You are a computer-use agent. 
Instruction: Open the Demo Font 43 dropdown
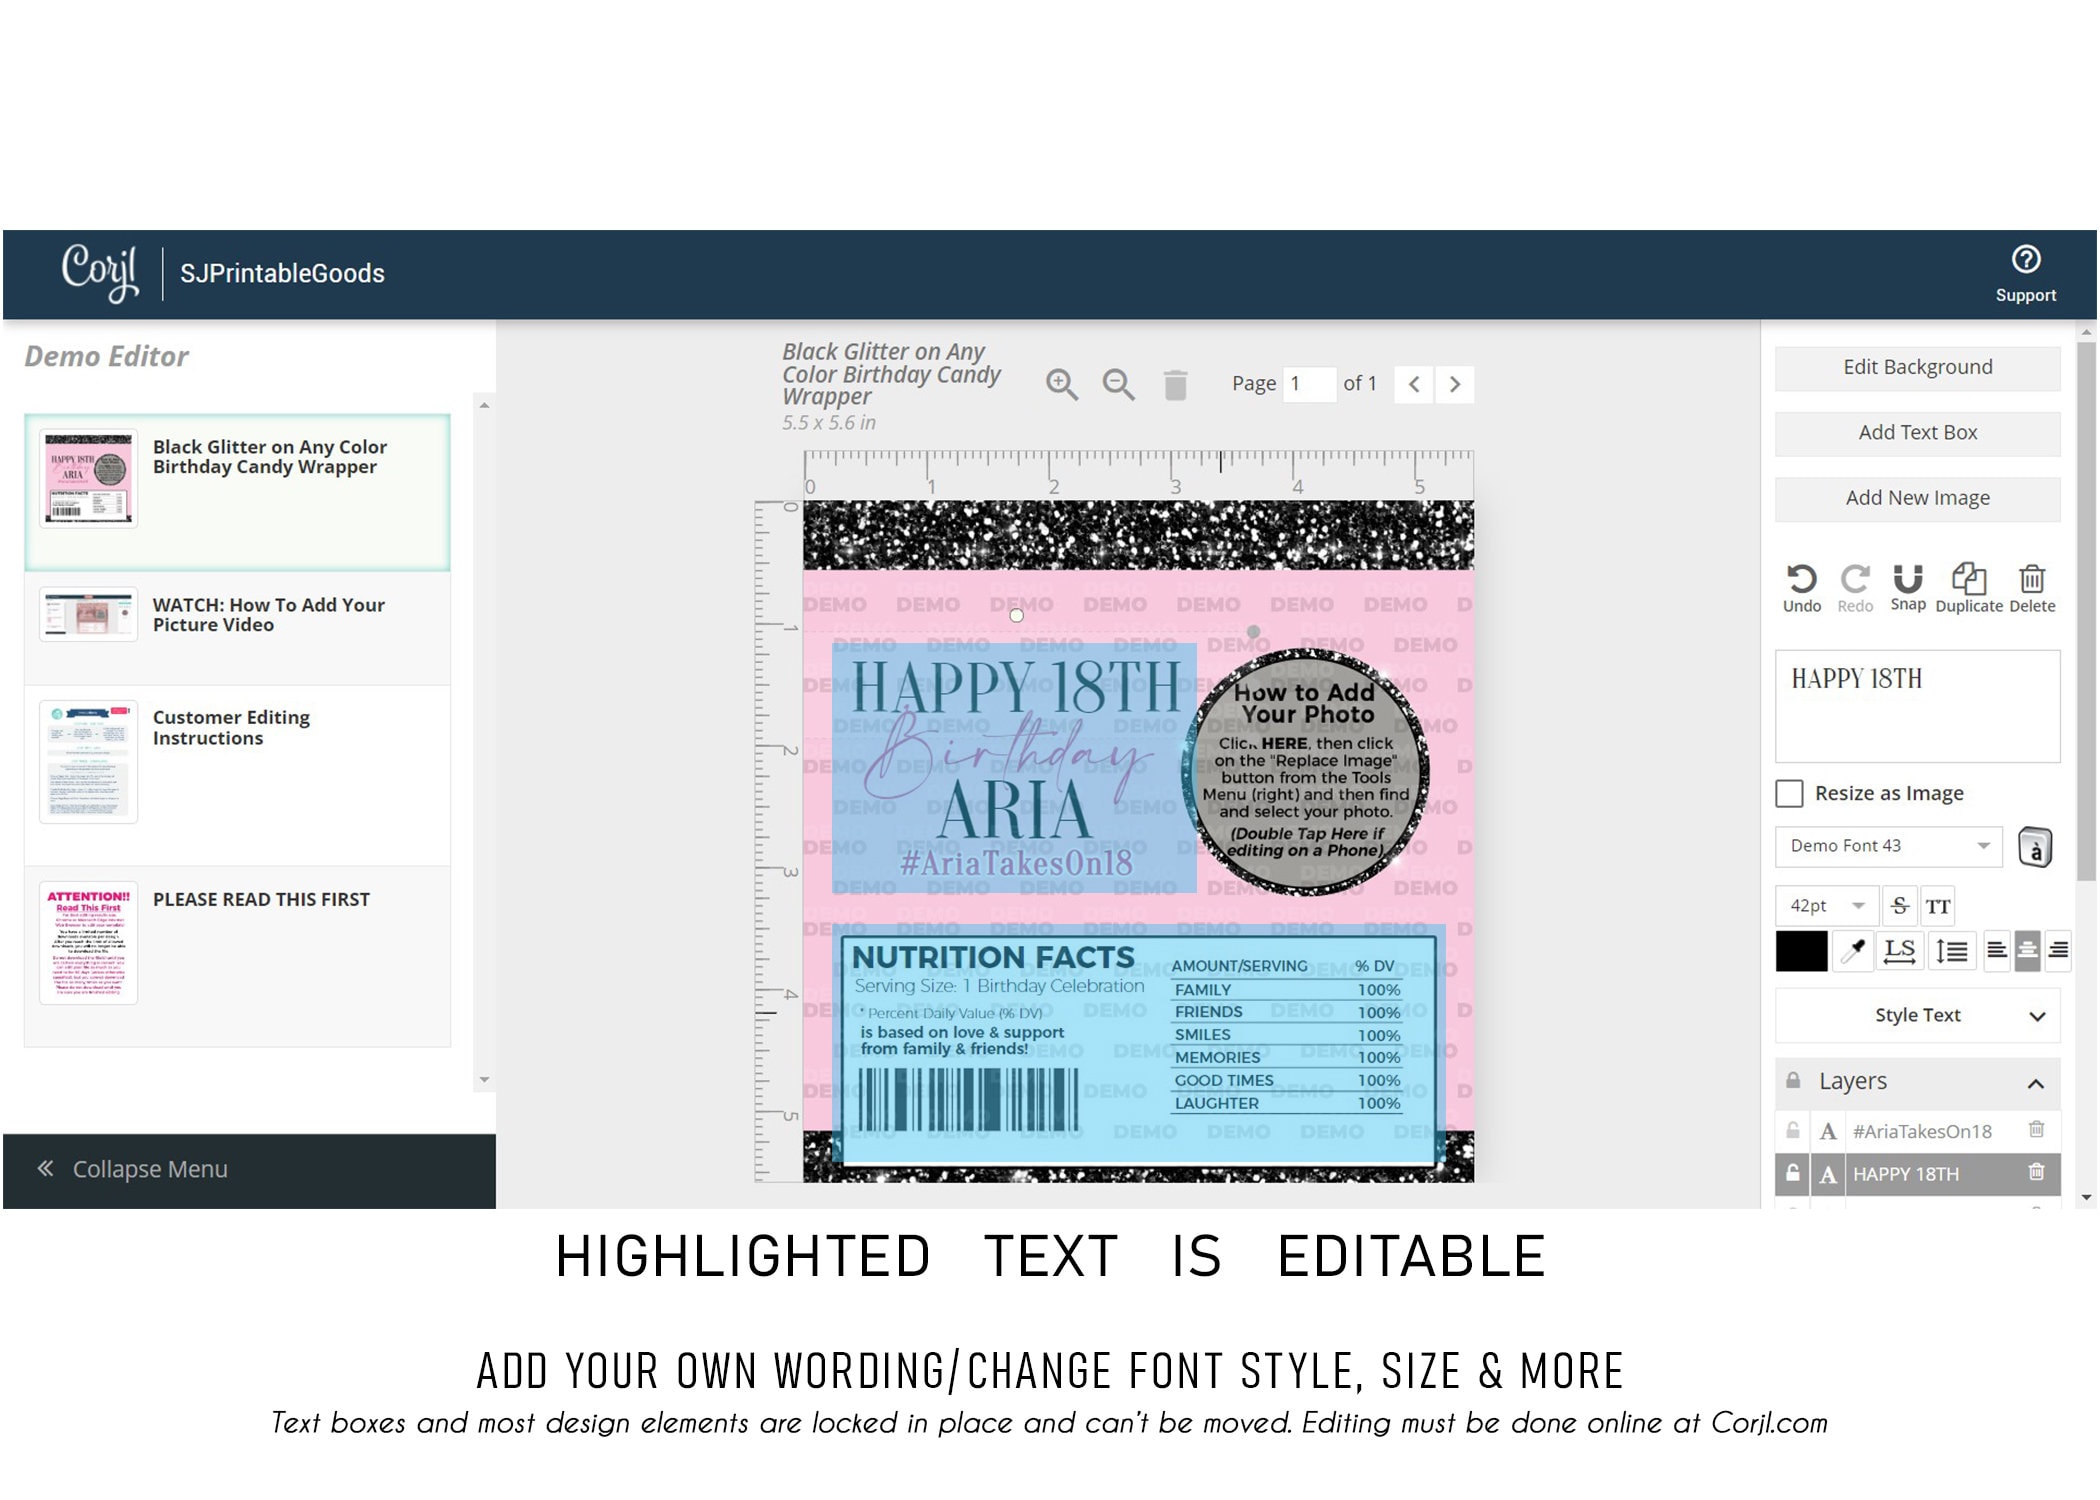coord(1888,846)
